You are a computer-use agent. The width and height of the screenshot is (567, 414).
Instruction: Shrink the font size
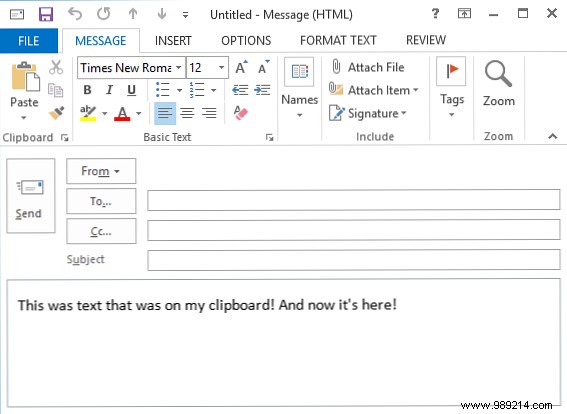(264, 67)
